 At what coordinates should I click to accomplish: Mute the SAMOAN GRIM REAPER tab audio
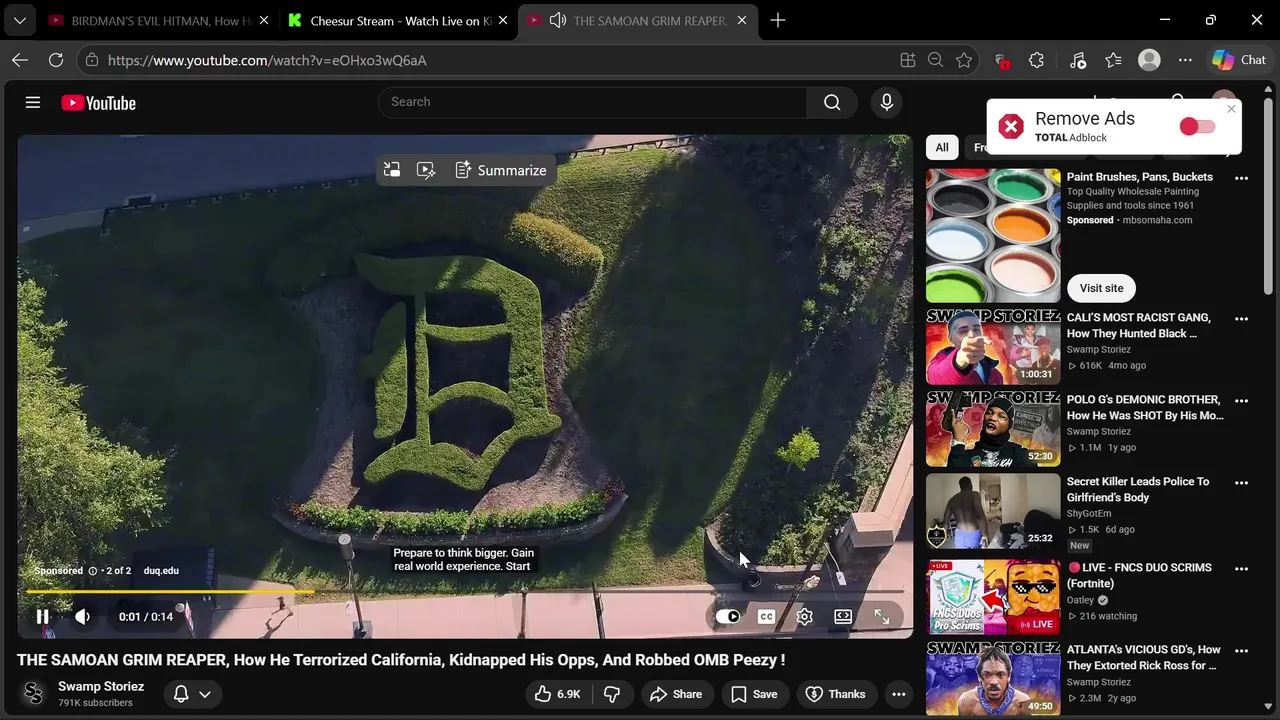click(x=558, y=21)
